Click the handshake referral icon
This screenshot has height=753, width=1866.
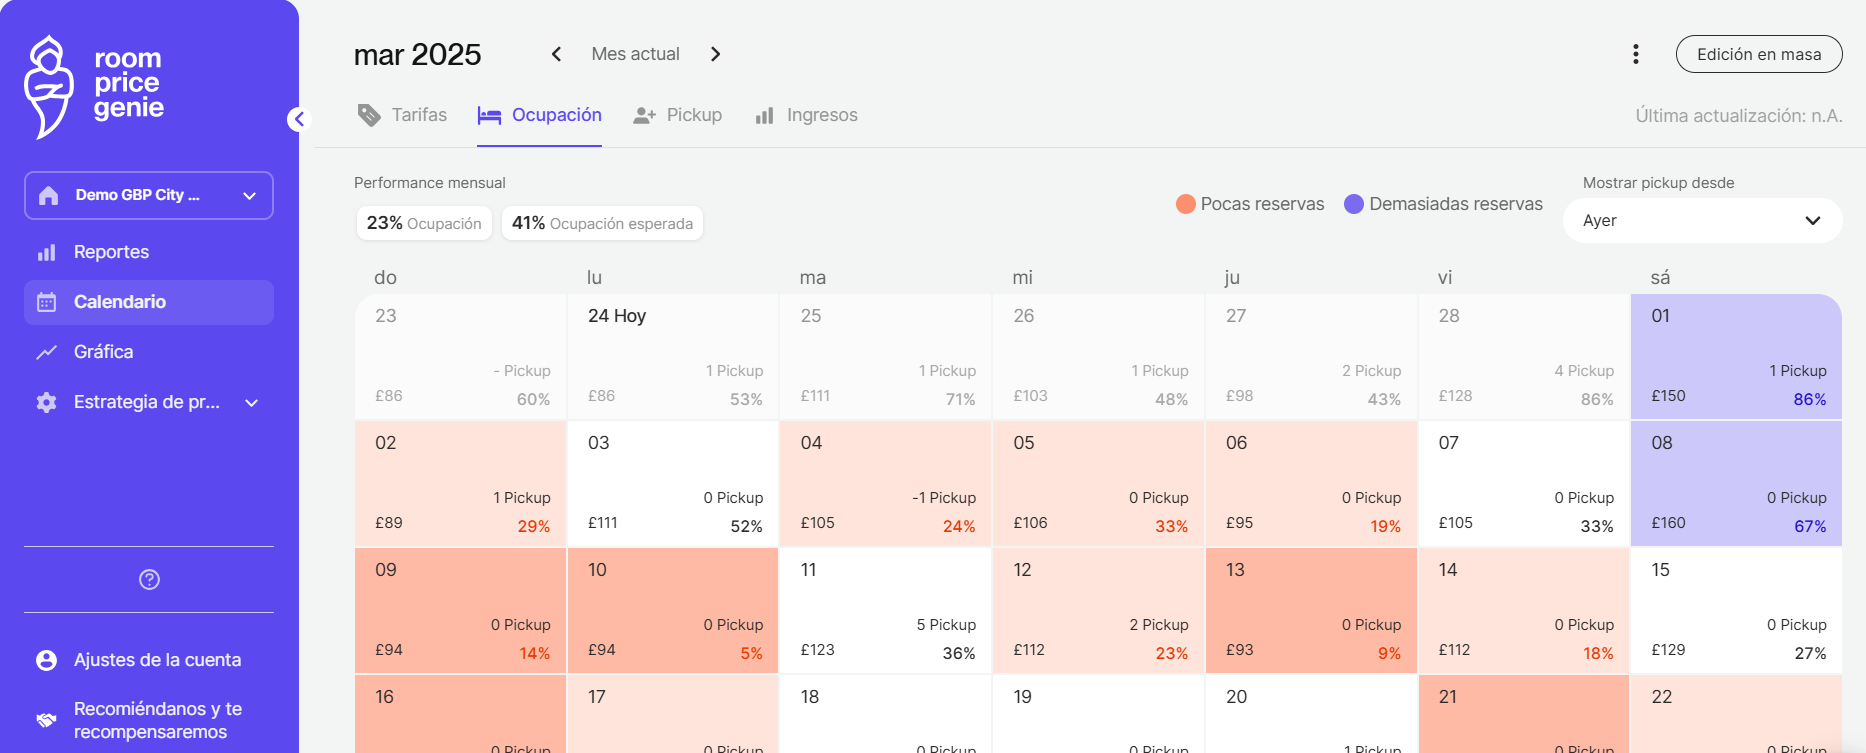pyautogui.click(x=46, y=720)
